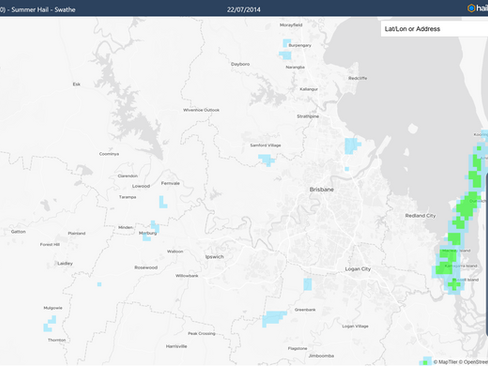The image size is (488, 366).
Task: Click the Mulgowie label
Action: pyautogui.click(x=53, y=308)
